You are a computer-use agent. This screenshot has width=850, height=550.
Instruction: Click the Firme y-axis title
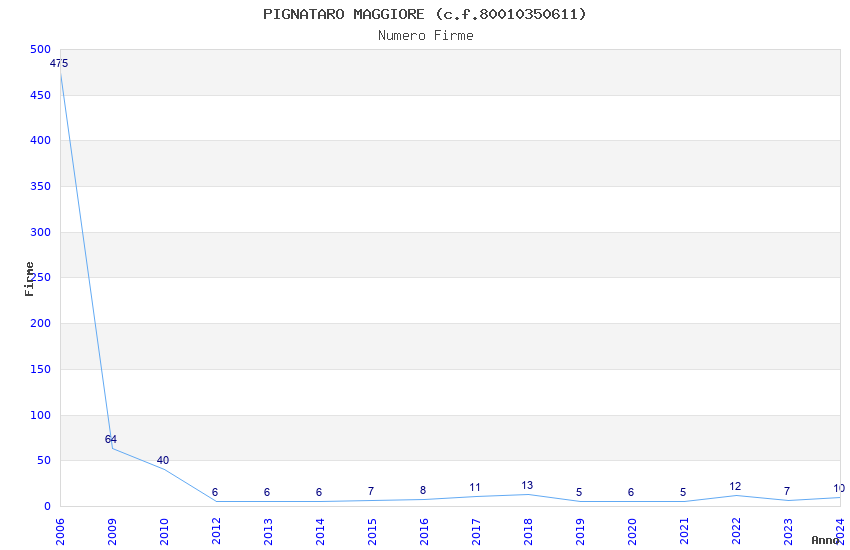29,279
